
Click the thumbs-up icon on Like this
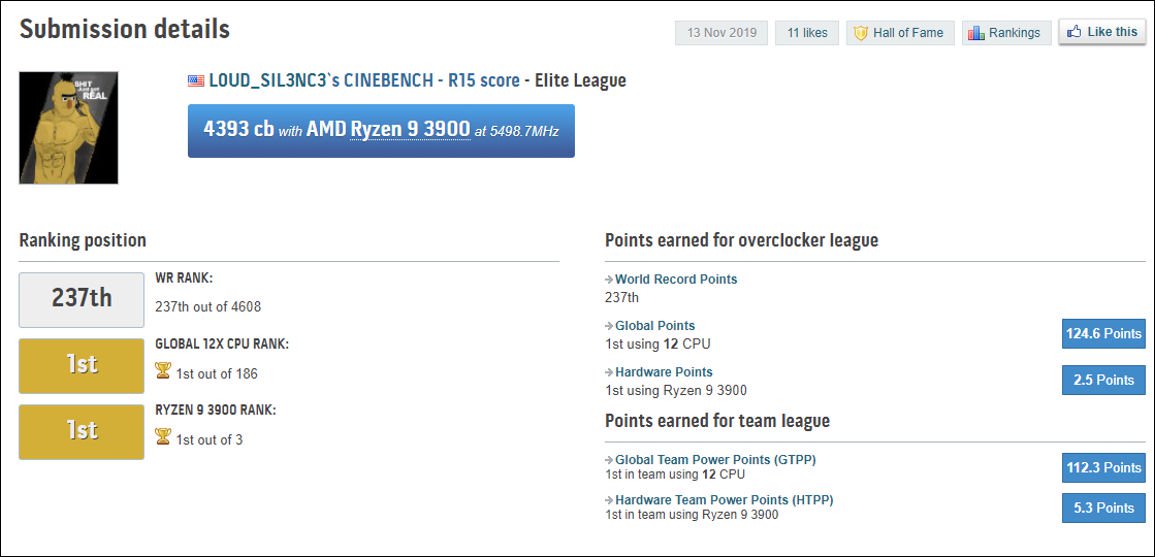[x=1074, y=32]
